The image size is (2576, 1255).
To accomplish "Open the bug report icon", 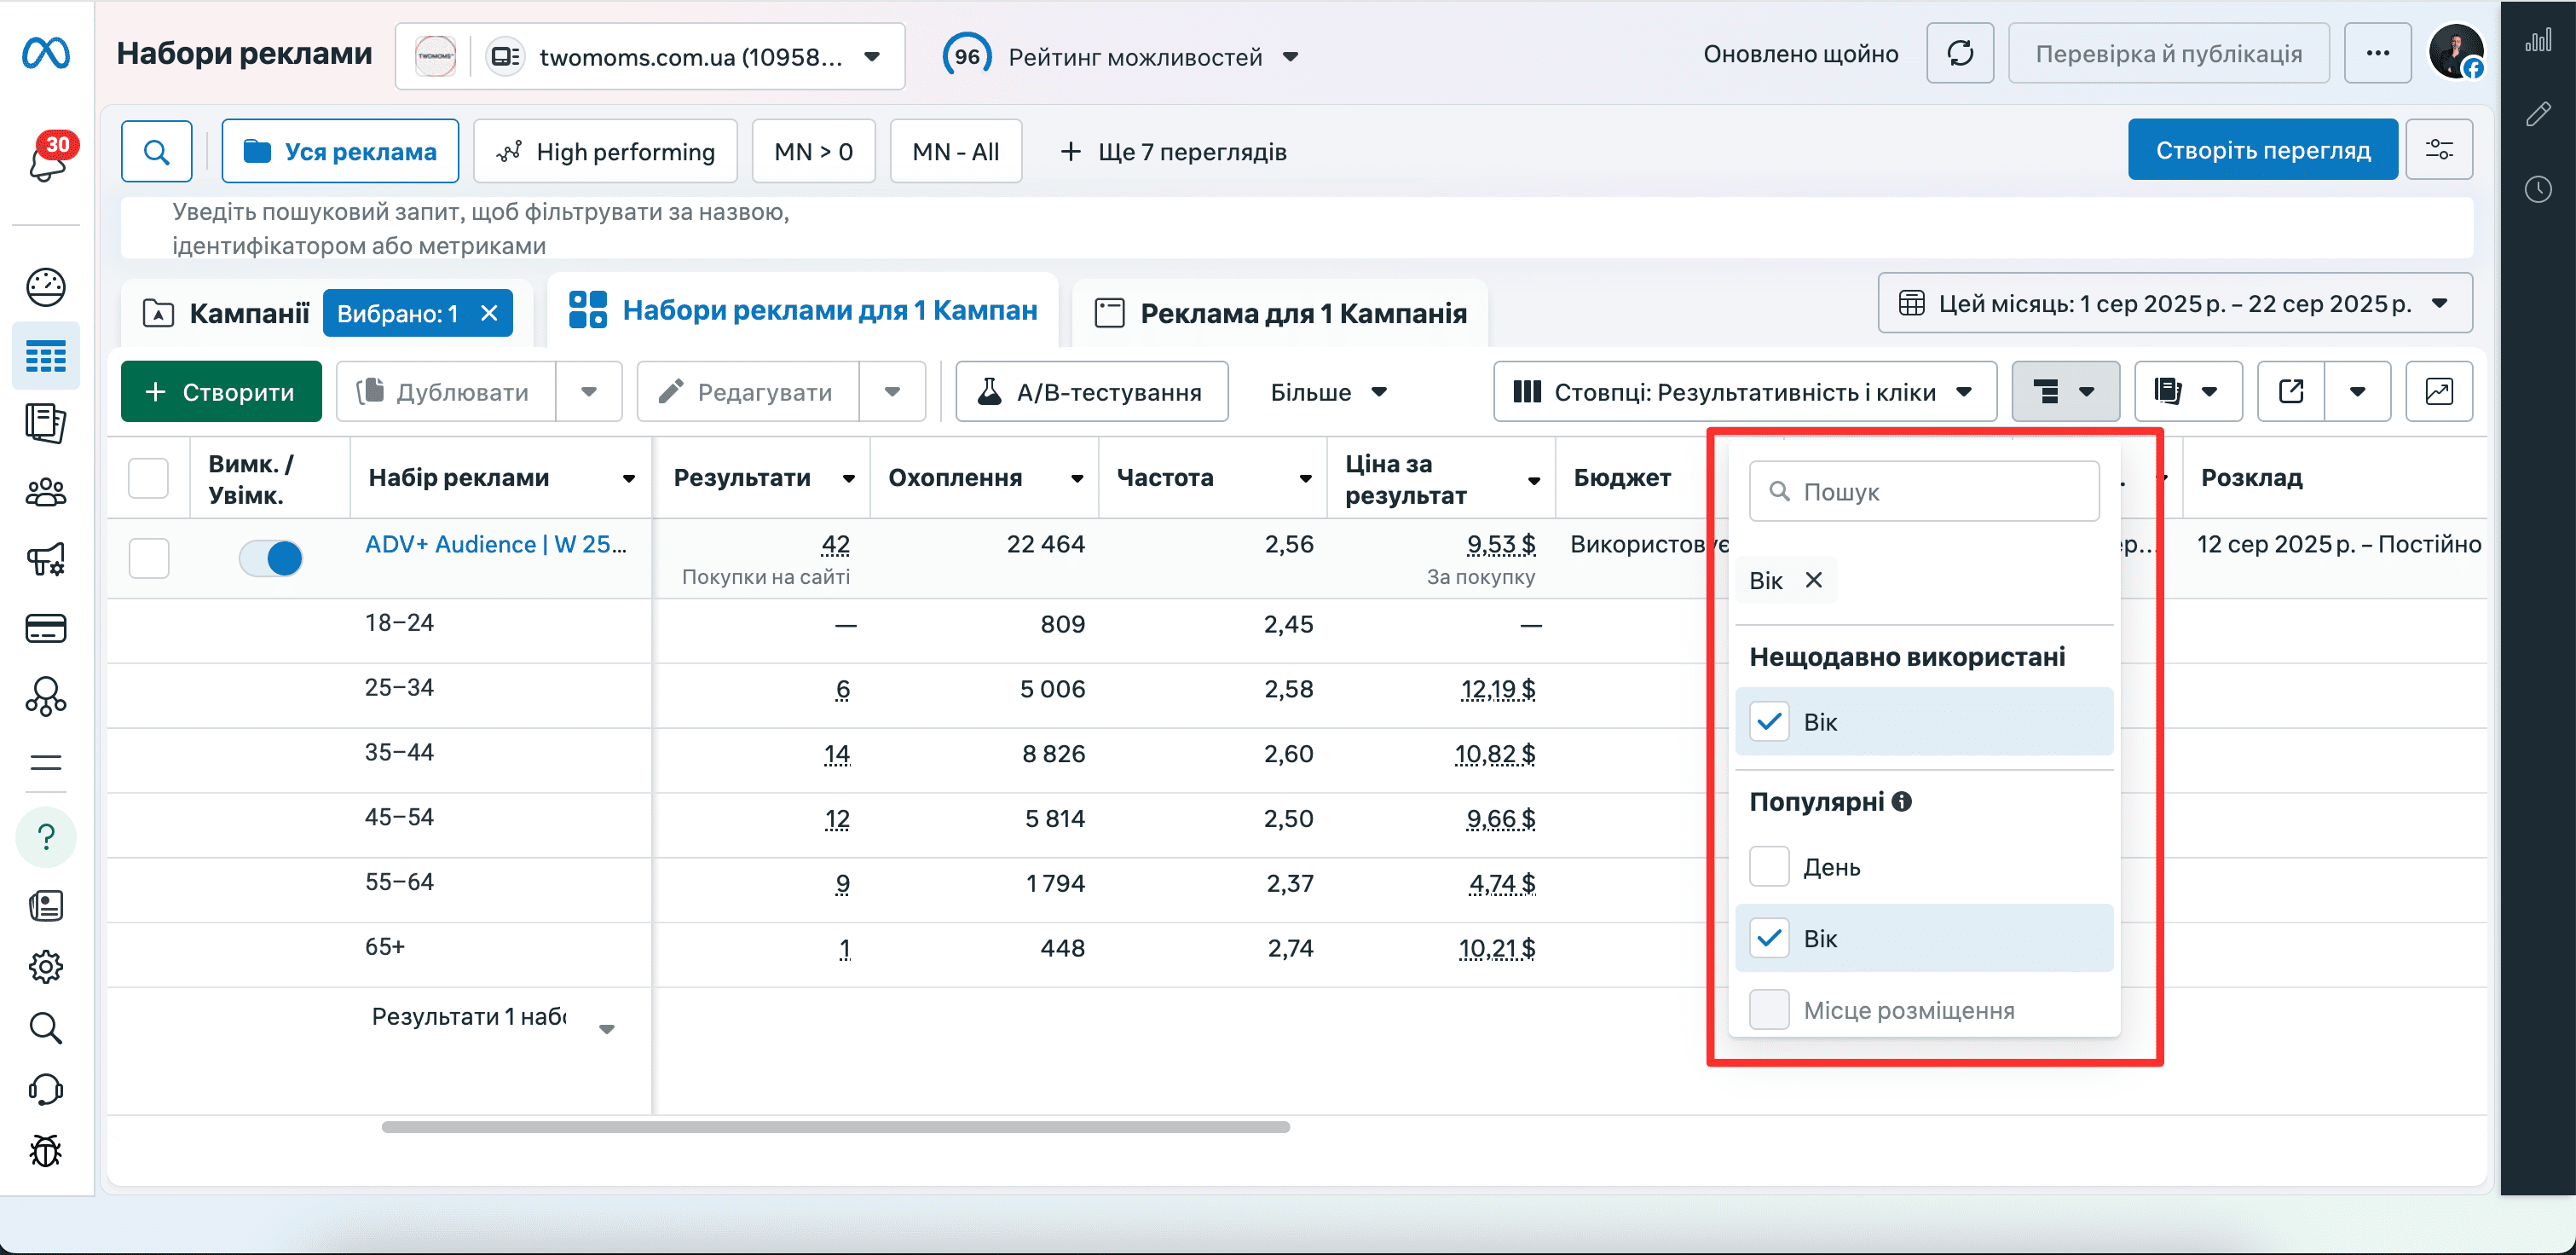I will [x=46, y=1150].
